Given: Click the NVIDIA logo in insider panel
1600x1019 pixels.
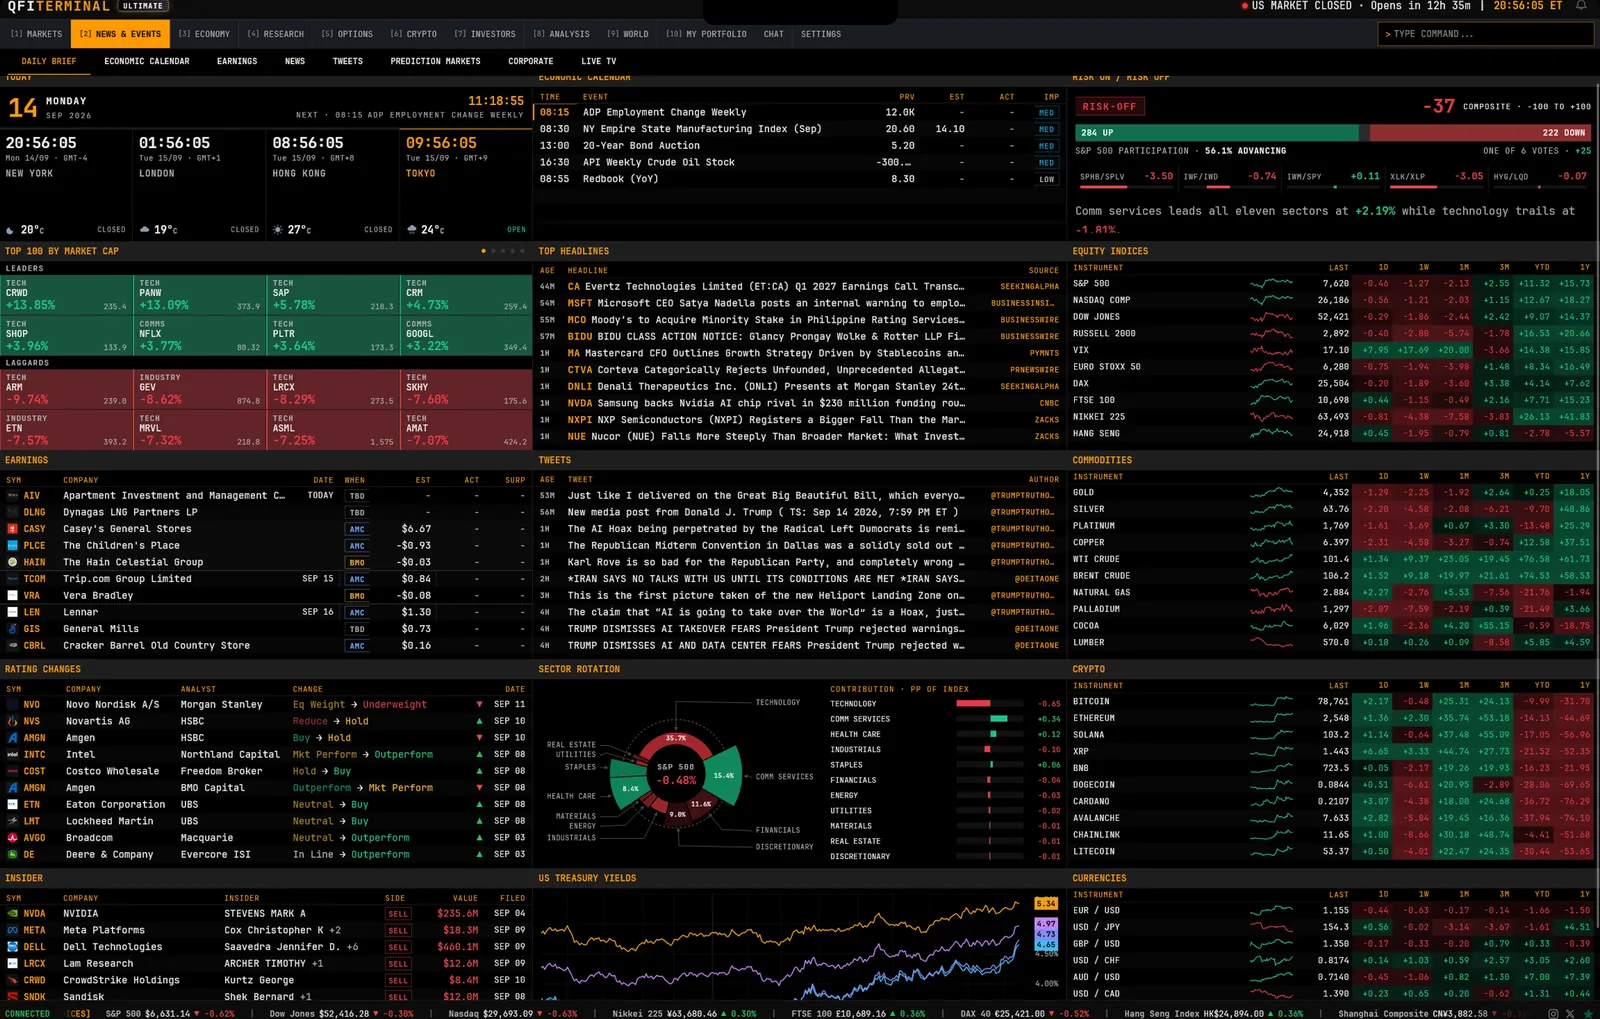Looking at the screenshot, I should click(x=12, y=913).
